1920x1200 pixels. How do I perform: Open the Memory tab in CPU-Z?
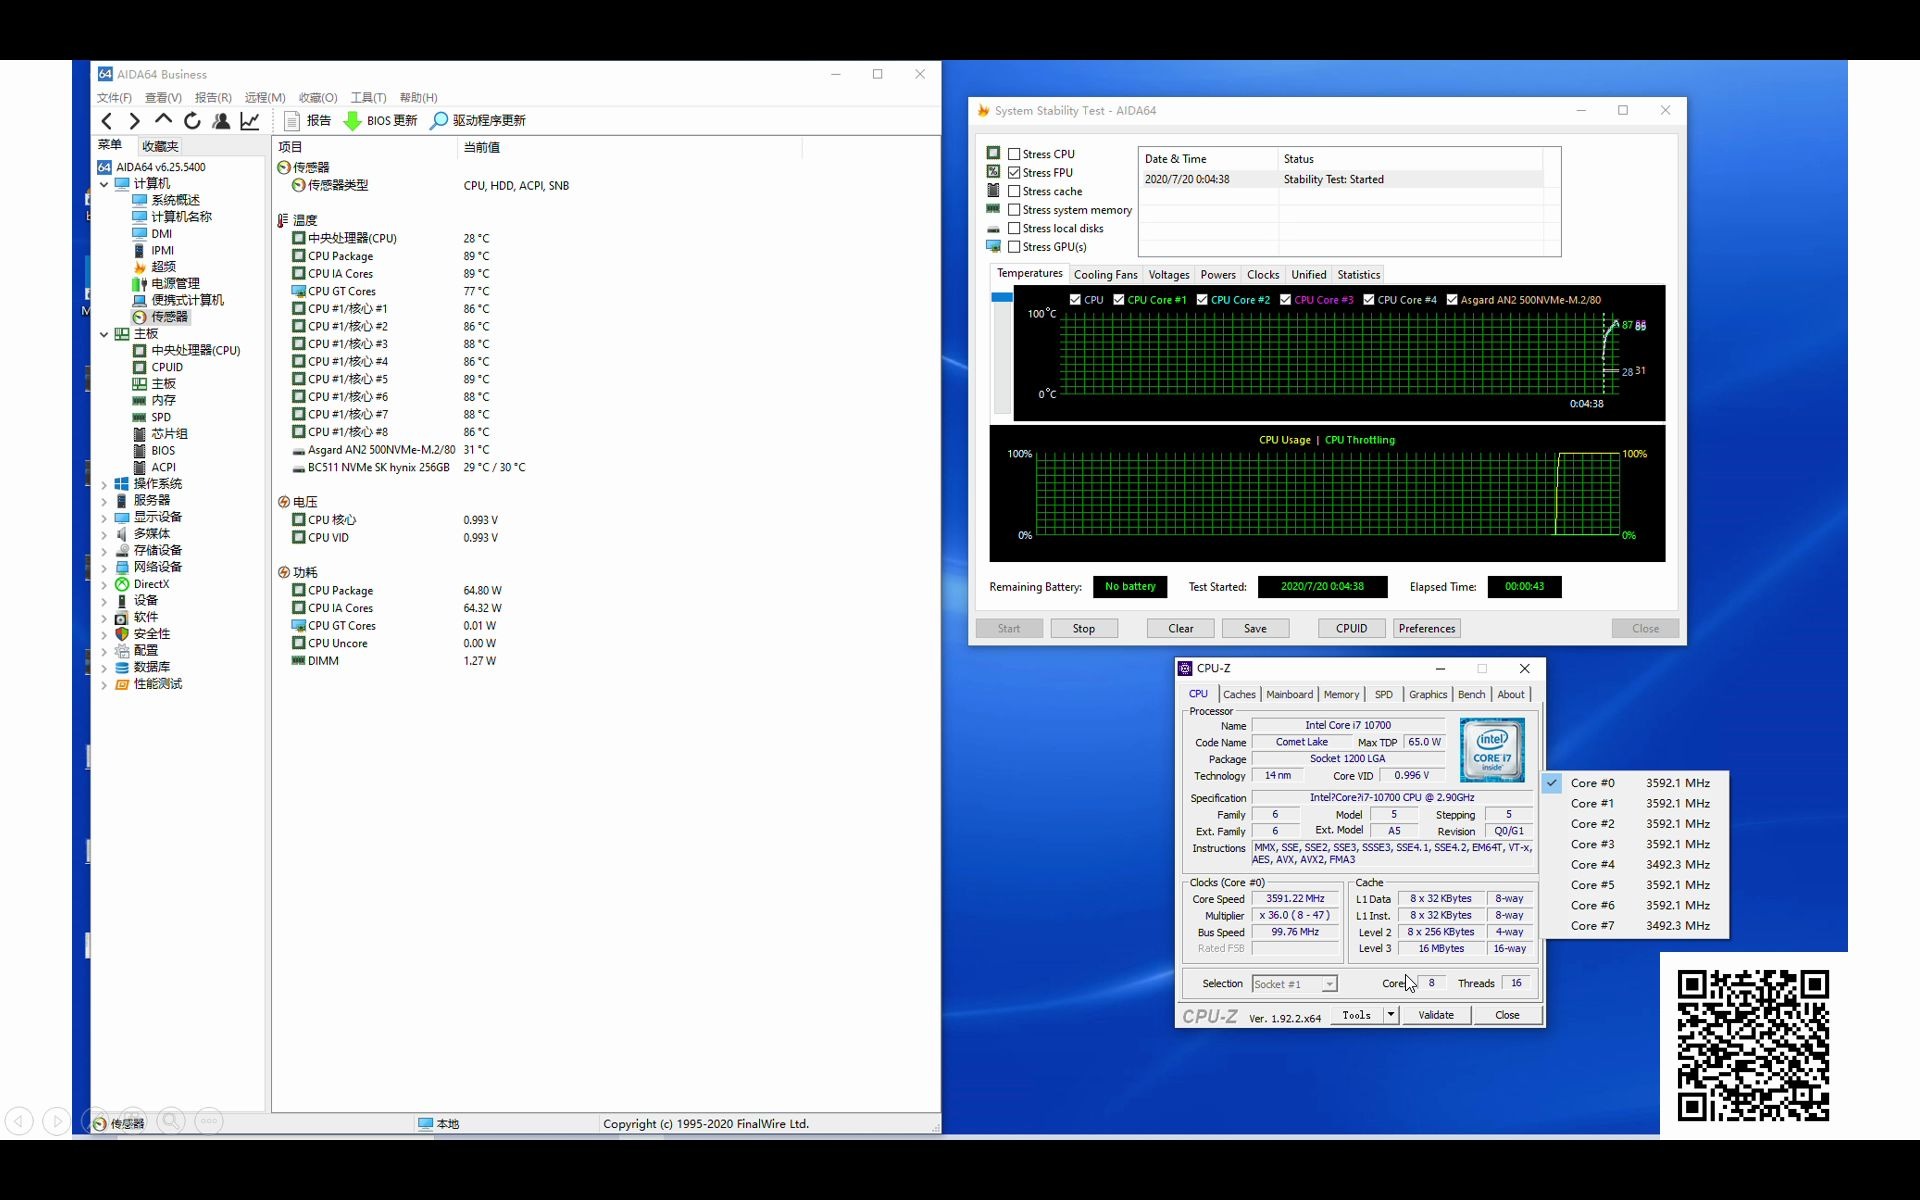point(1341,695)
